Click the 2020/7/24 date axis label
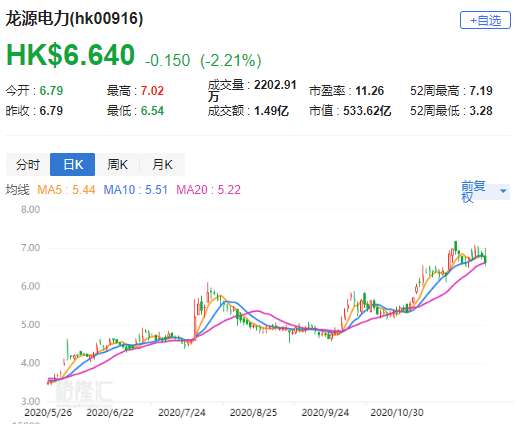This screenshot has width=517, height=424. pyautogui.click(x=182, y=413)
